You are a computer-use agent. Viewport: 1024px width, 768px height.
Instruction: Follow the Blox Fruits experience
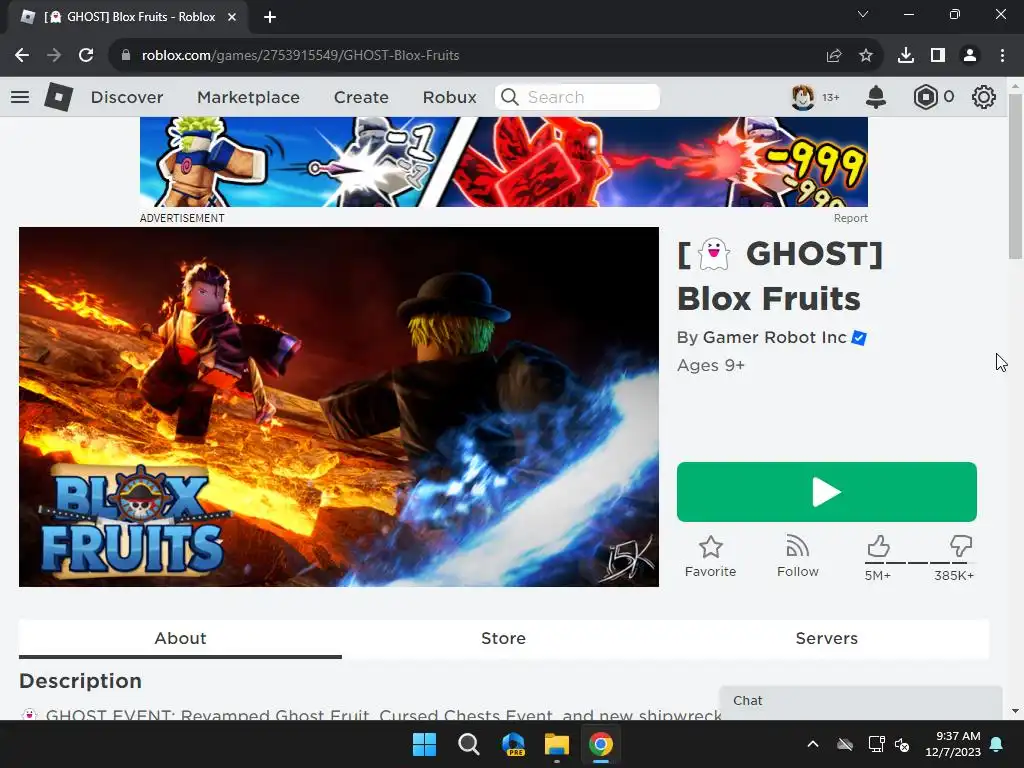click(797, 556)
